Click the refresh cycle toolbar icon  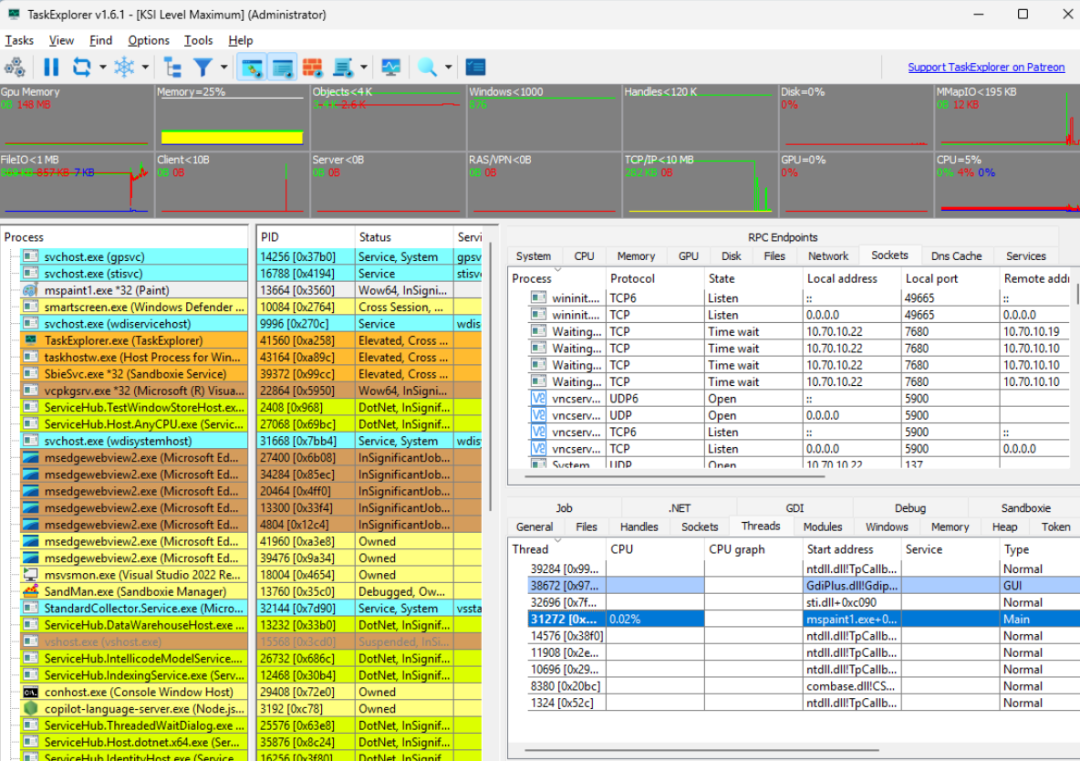[x=81, y=67]
